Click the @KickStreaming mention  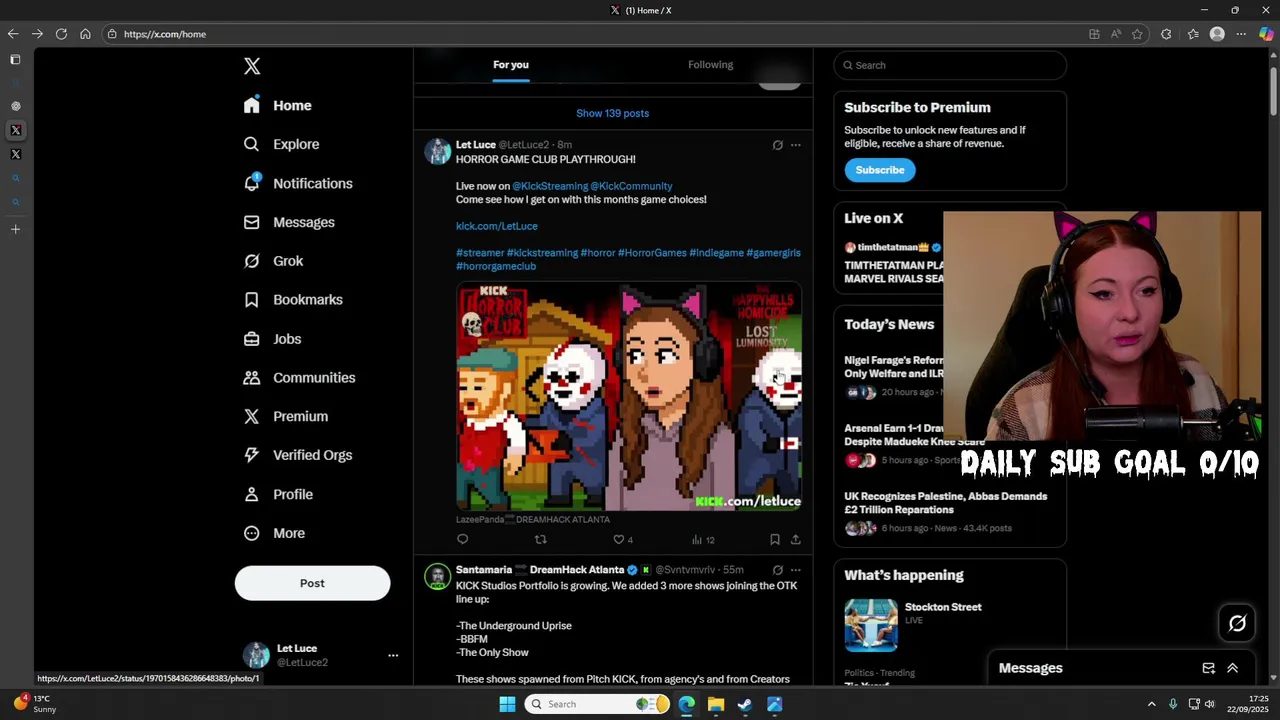pos(550,186)
